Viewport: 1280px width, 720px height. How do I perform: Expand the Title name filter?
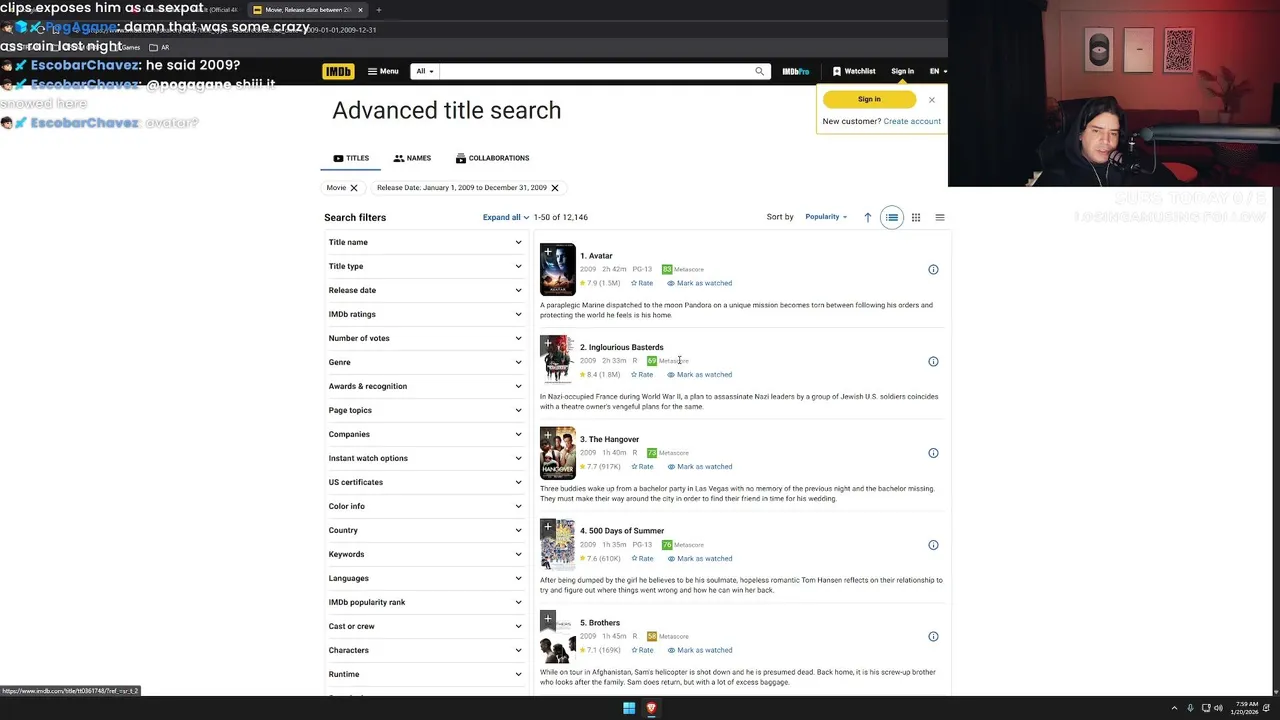point(425,242)
